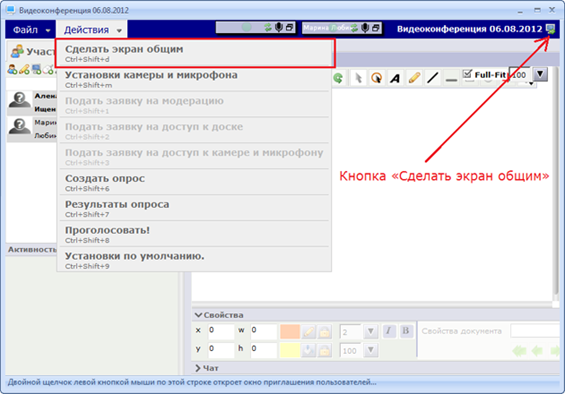
Task: Select participant Марина in the list
Action: 32,129
